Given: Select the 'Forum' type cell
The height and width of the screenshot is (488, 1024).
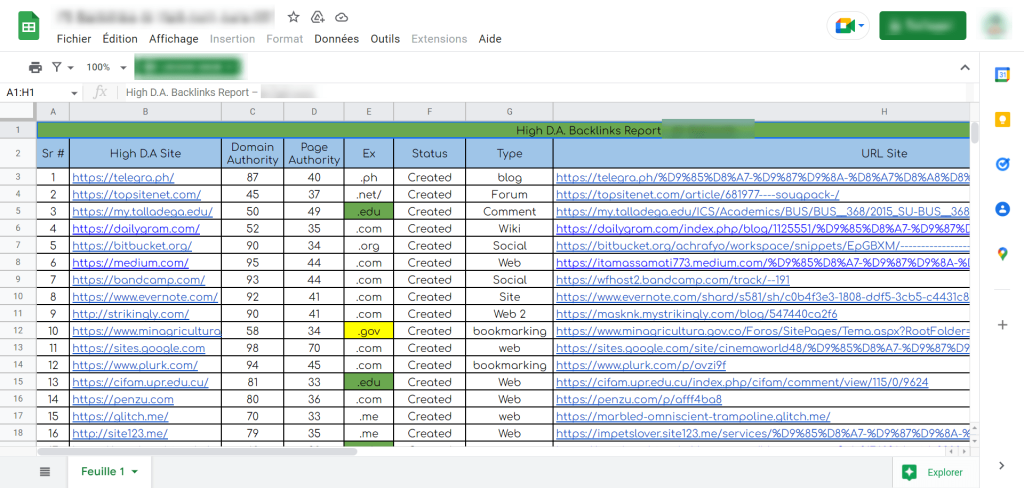Looking at the screenshot, I should [x=509, y=194].
